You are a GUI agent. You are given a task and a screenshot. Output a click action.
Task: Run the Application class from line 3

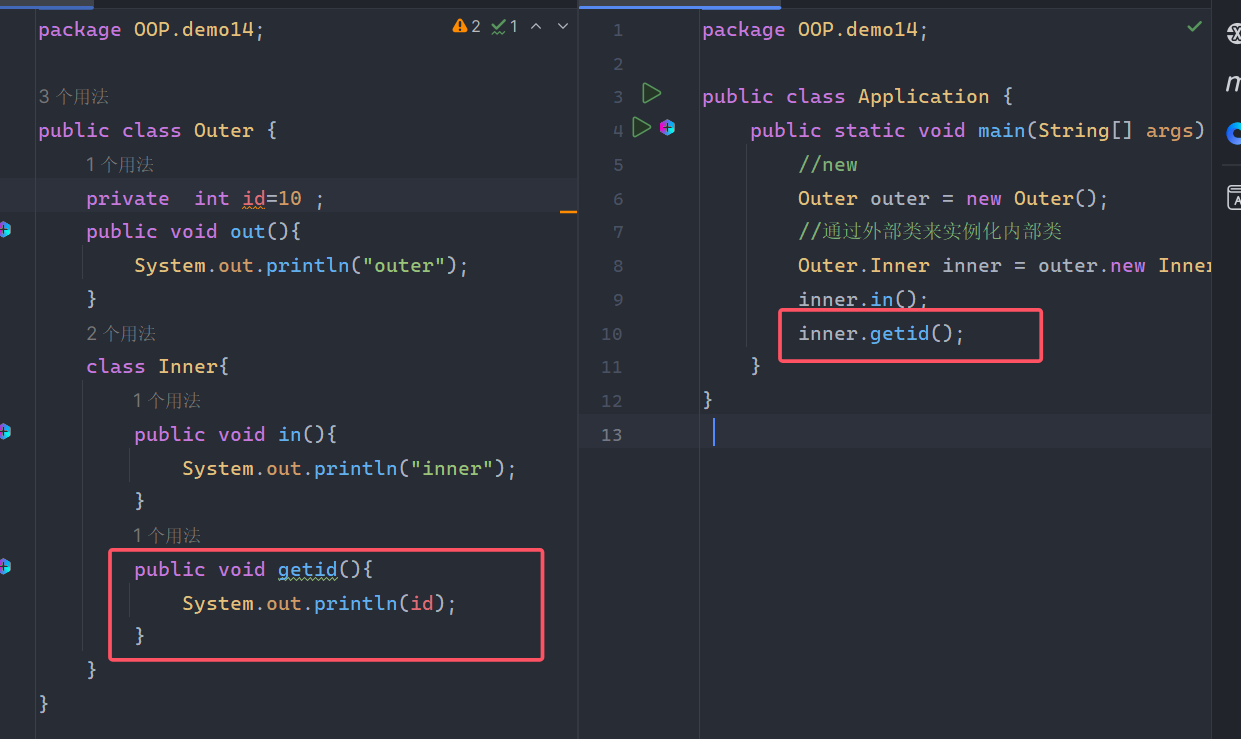pos(651,94)
